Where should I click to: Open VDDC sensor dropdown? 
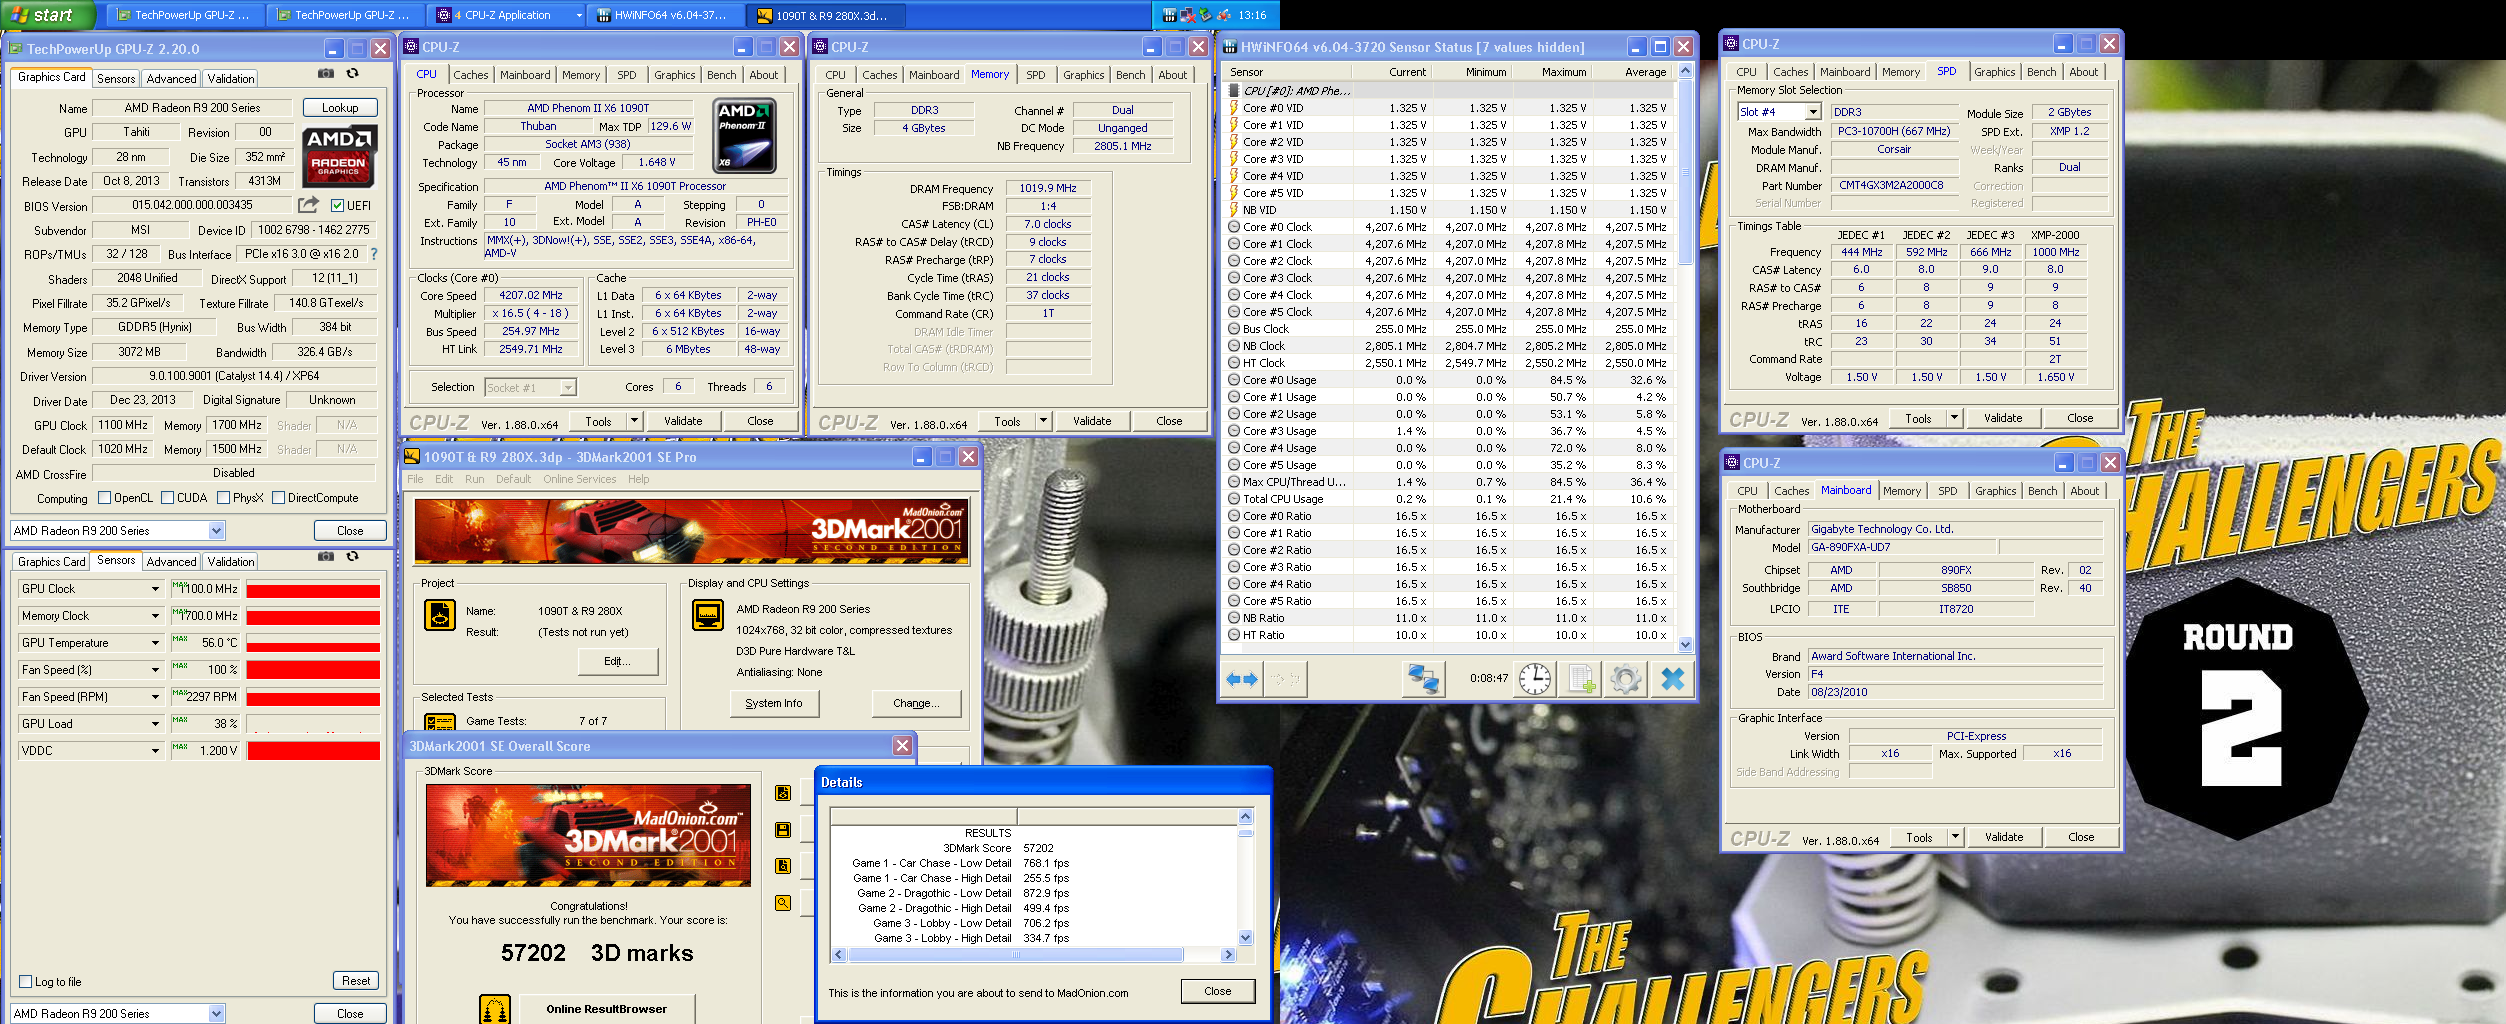coord(155,751)
